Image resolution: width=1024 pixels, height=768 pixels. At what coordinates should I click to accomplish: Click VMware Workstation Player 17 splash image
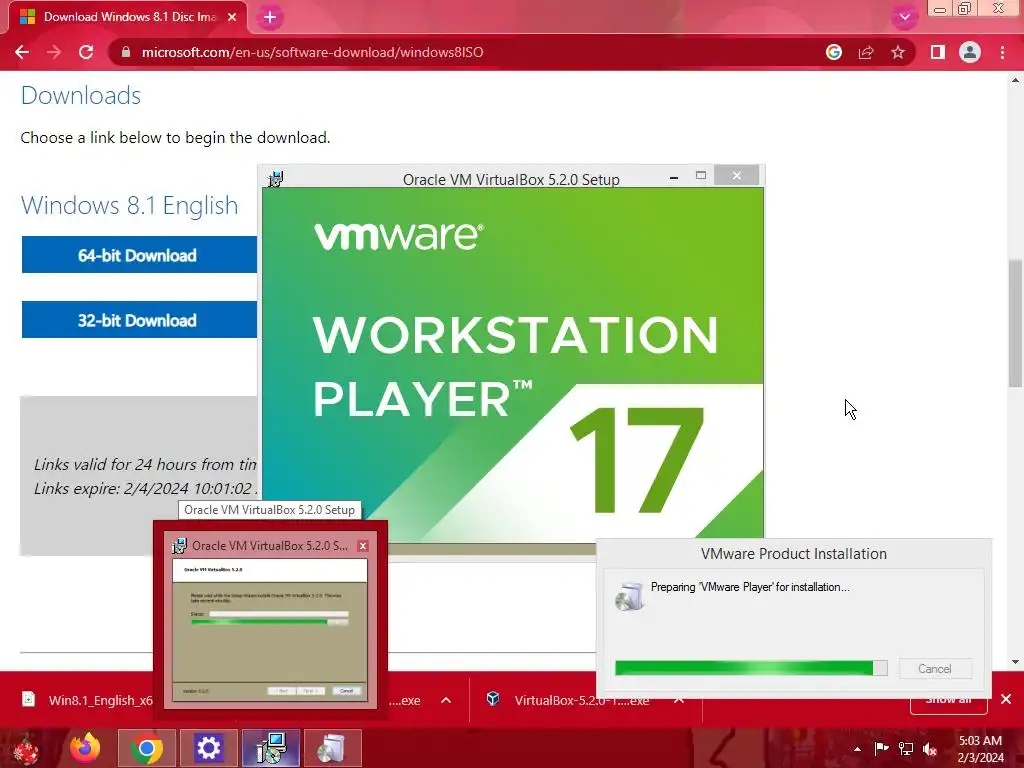513,364
